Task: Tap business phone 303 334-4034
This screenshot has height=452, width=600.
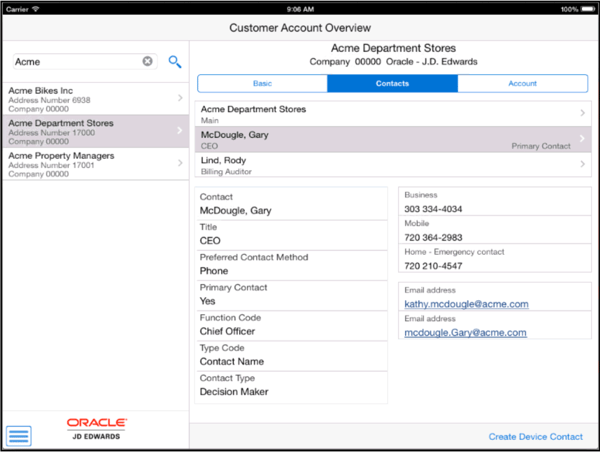Action: pyautogui.click(x=433, y=209)
